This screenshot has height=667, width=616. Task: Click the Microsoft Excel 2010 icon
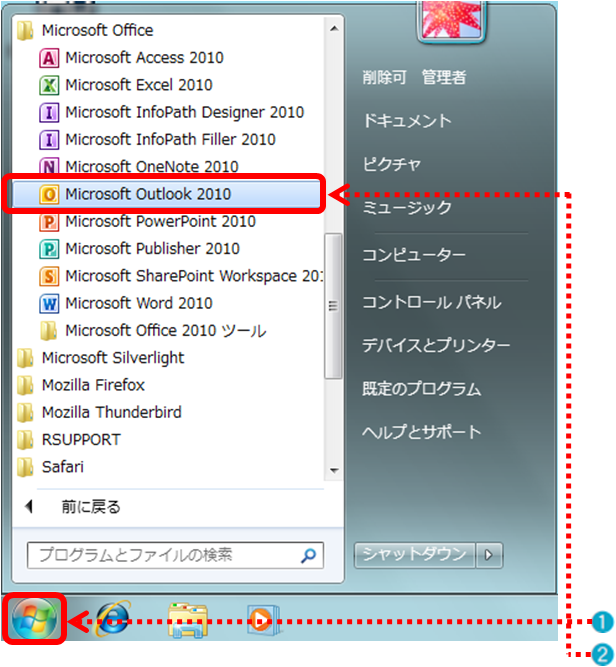[x=49, y=85]
